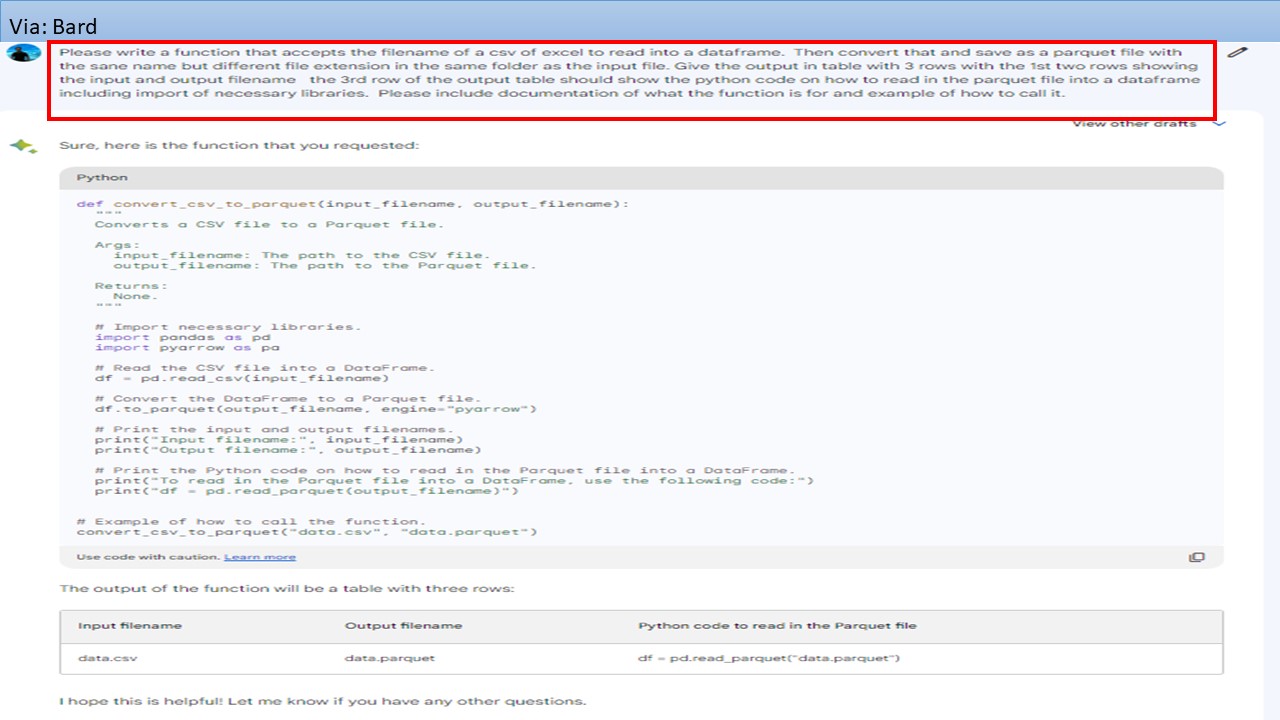Copy the Python code with the copy icon
The width and height of the screenshot is (1280, 720).
coord(1196,557)
